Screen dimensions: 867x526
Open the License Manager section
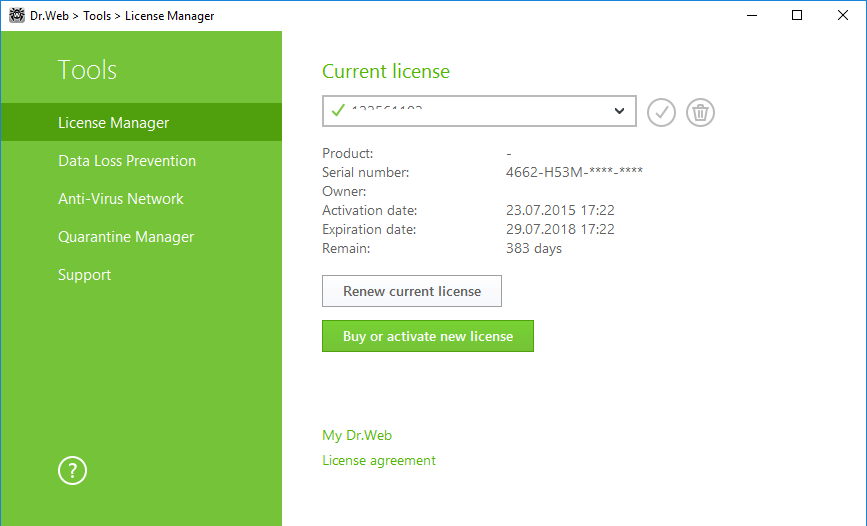(142, 122)
